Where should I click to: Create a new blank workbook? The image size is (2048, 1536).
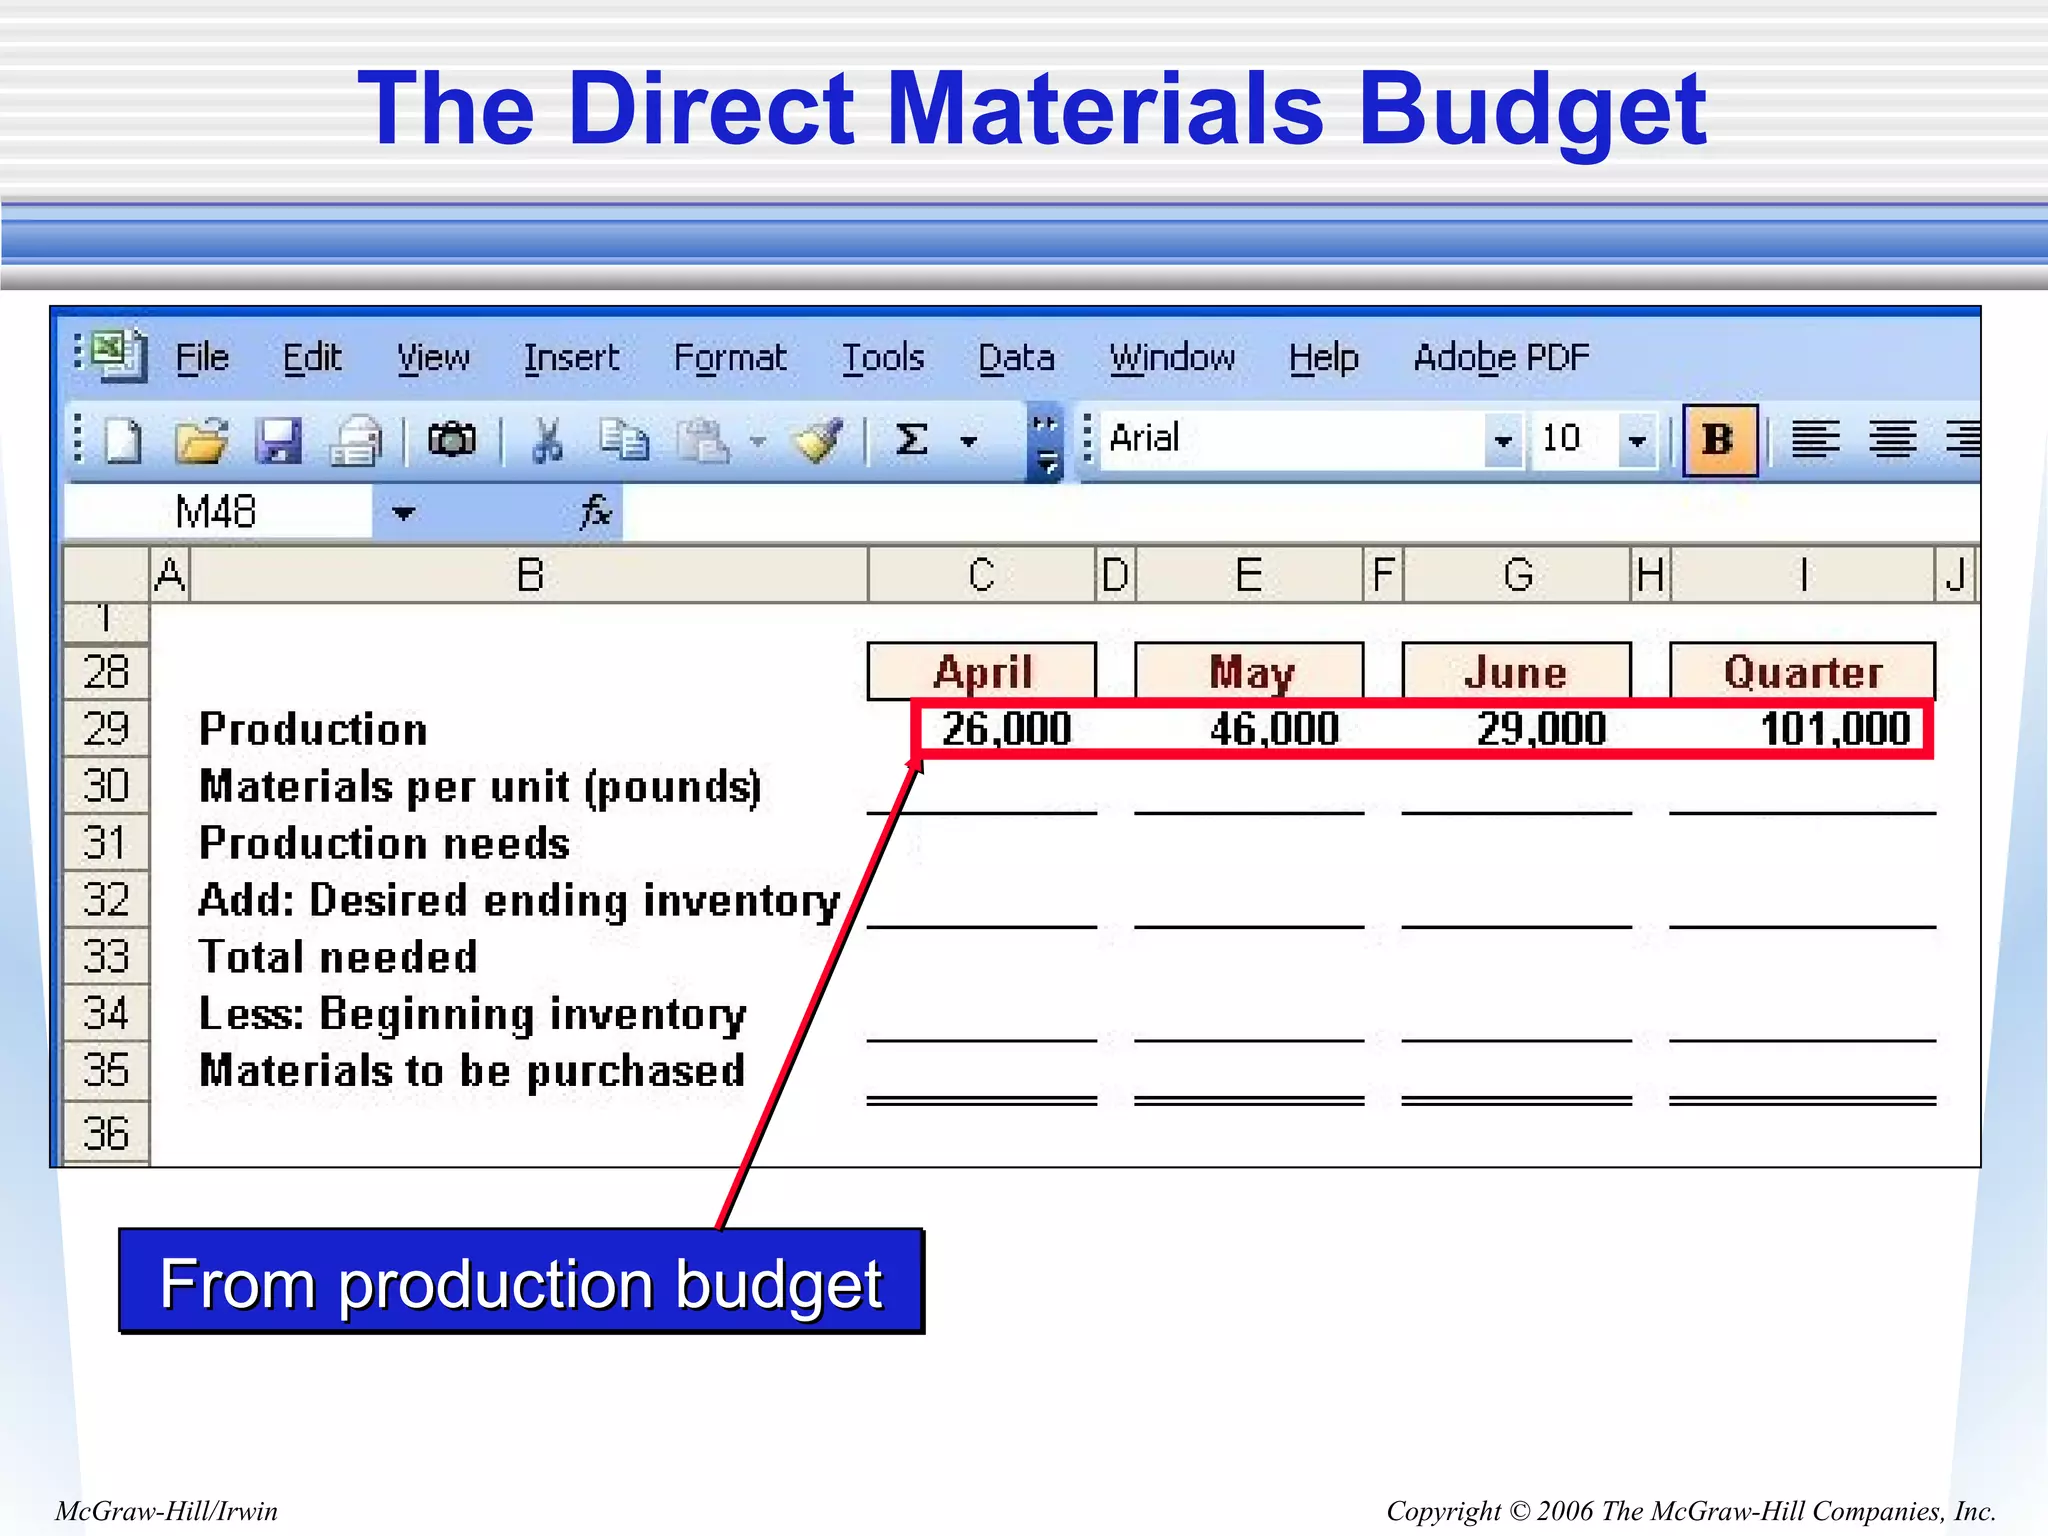(x=123, y=440)
